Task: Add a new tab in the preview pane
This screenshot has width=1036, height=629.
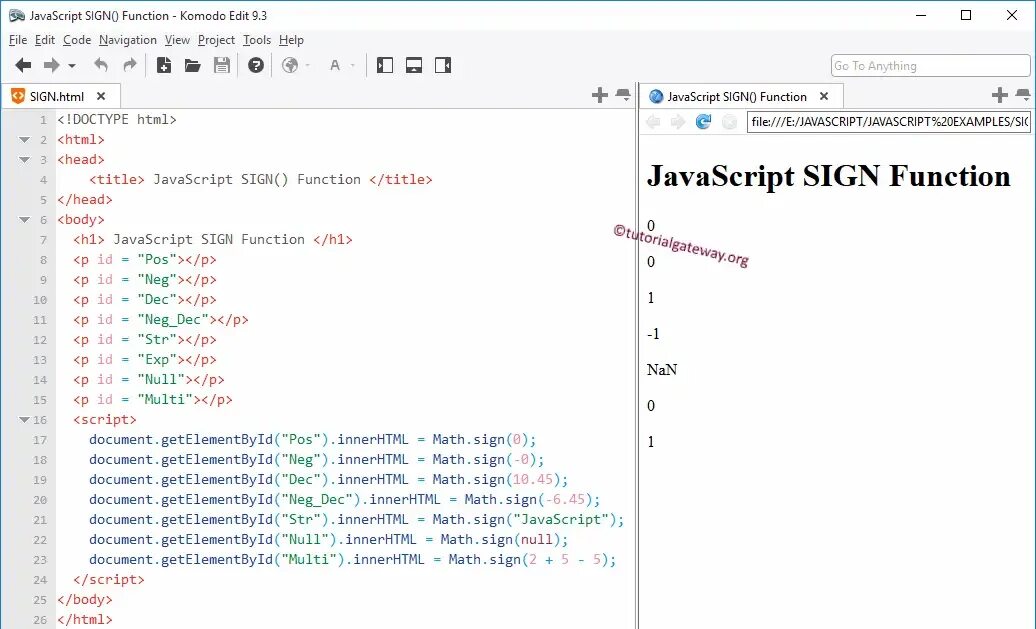Action: [1000, 96]
